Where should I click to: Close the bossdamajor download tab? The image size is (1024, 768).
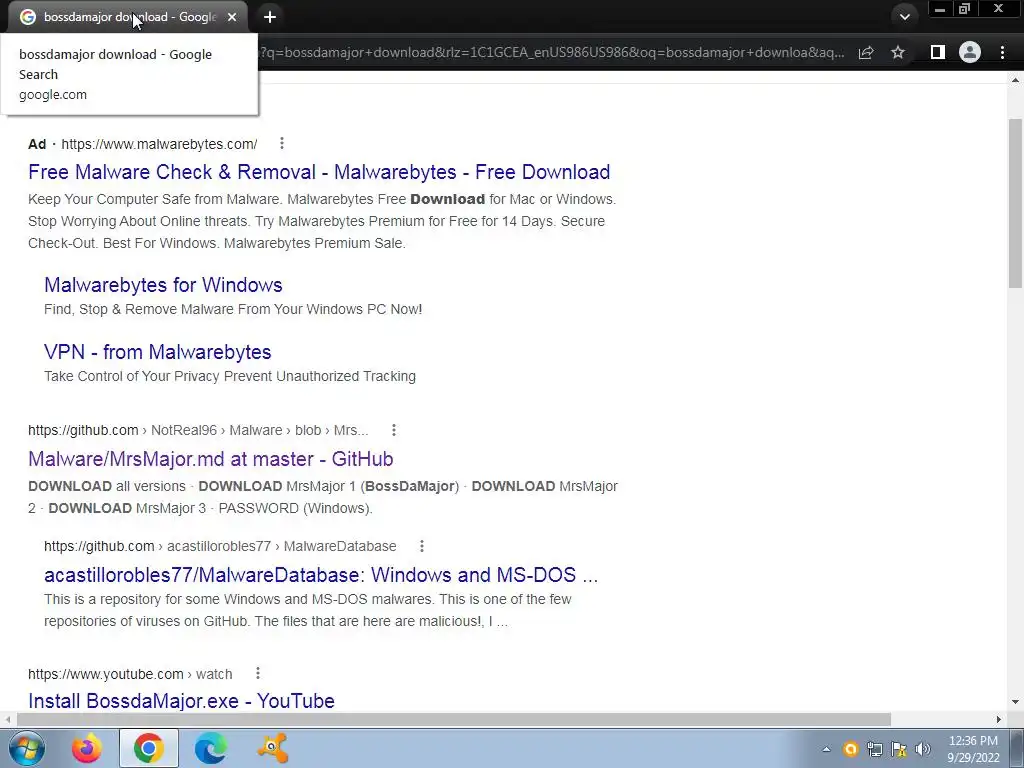(232, 17)
